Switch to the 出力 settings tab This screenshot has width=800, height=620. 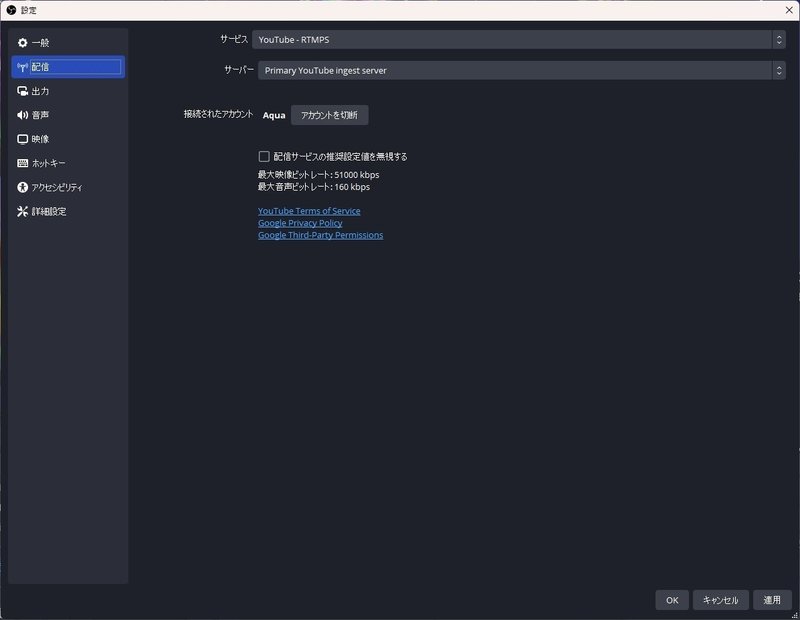coord(68,91)
